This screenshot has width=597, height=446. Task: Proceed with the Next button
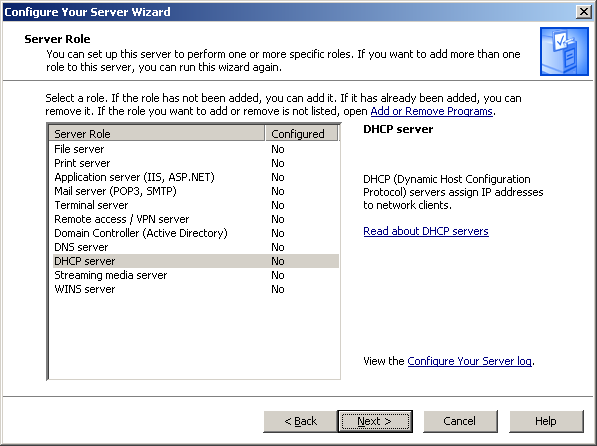375,421
